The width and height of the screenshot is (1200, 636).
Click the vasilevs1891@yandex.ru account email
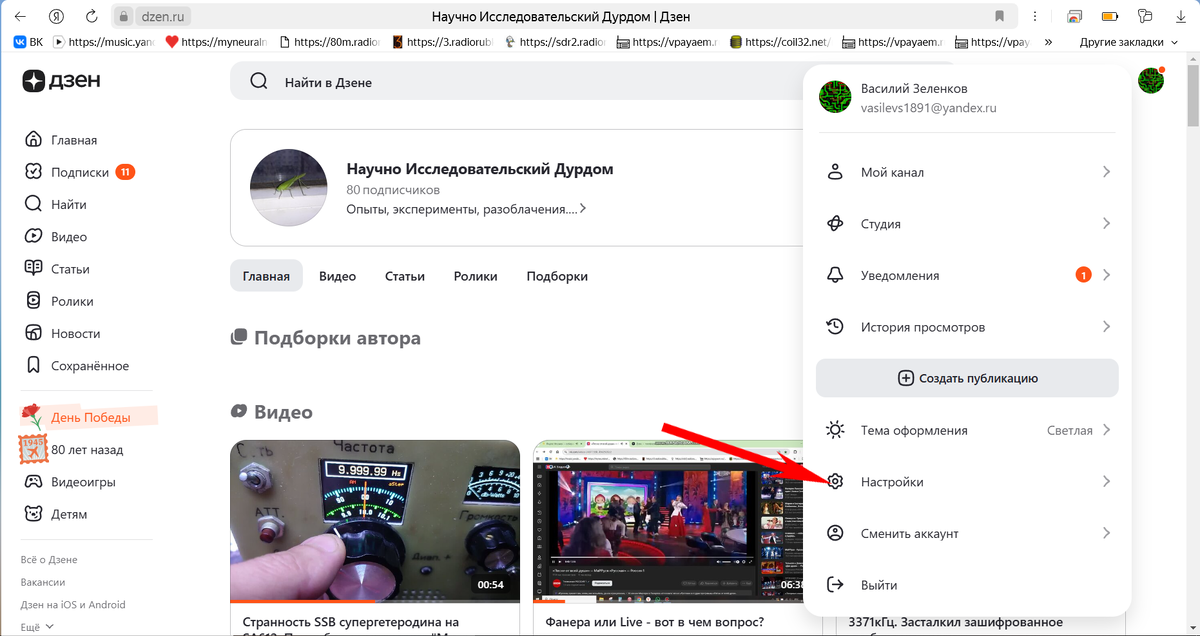929,108
